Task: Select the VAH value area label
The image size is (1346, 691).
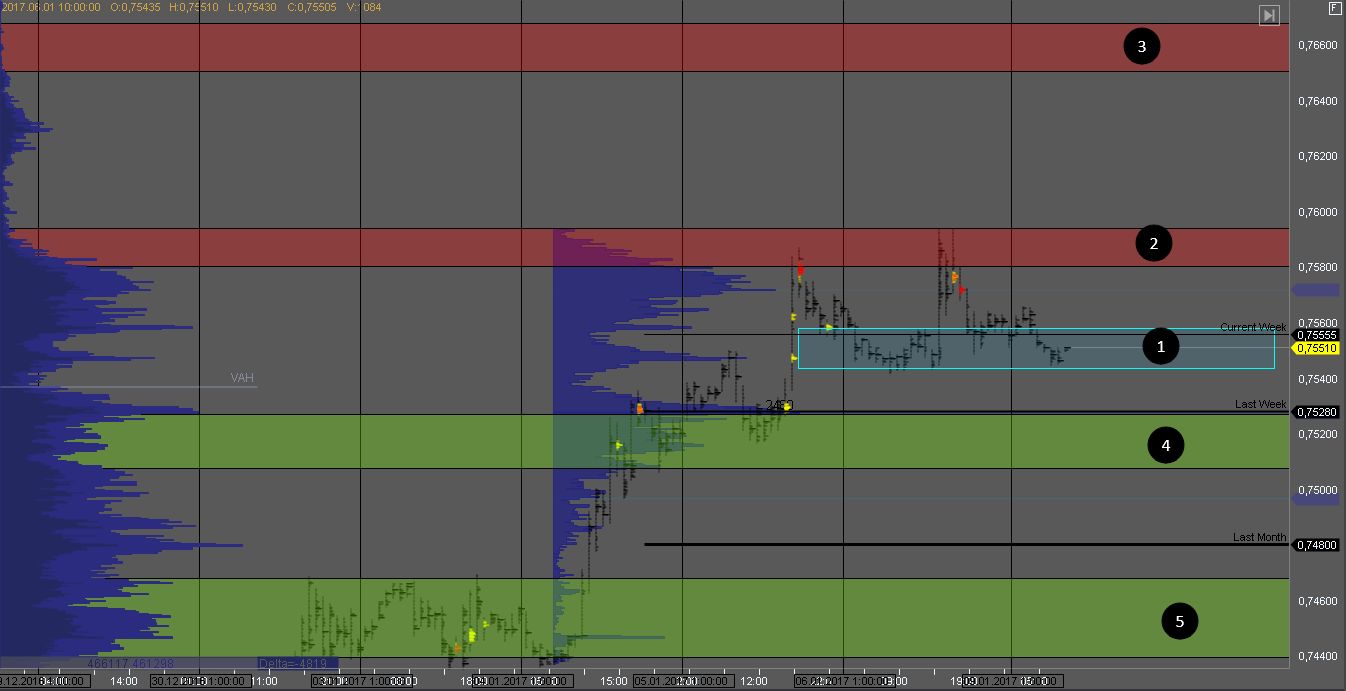Action: point(242,378)
